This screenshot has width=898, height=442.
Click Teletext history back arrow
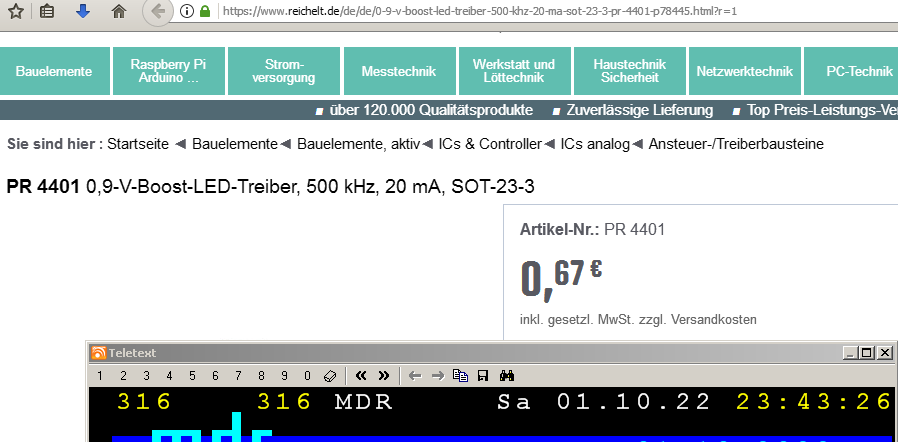[415, 376]
